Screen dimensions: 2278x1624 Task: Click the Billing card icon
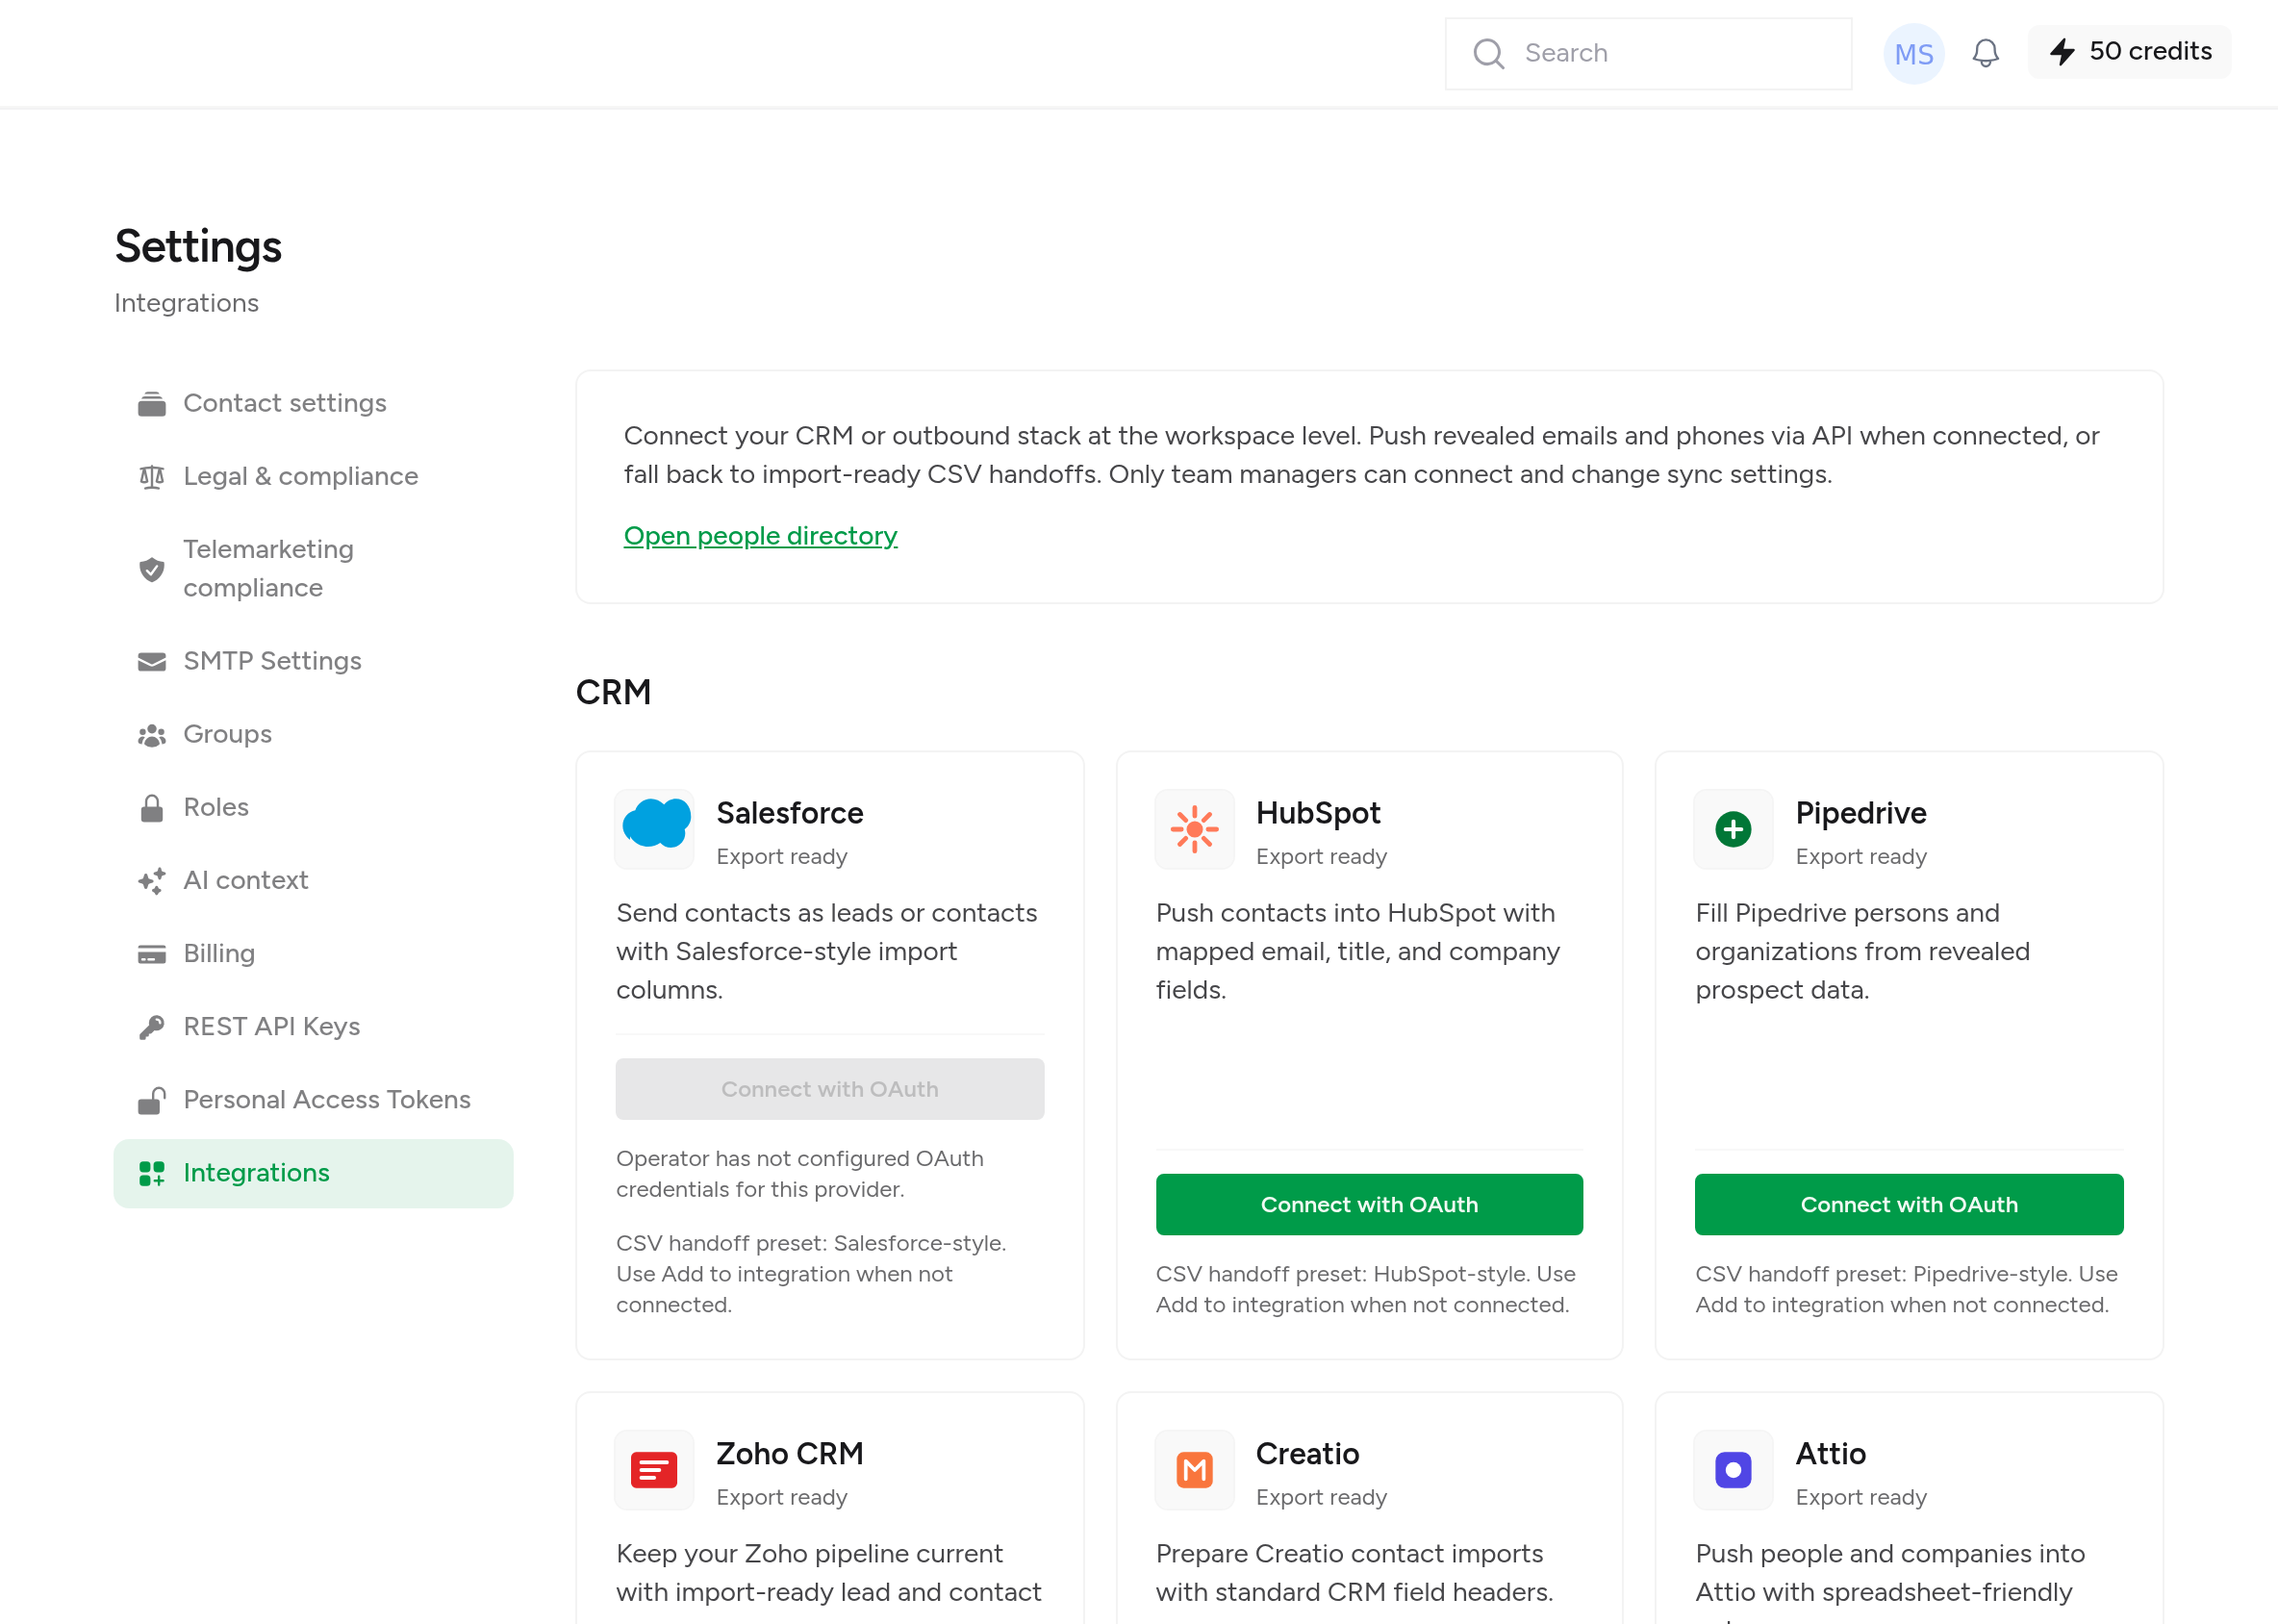[152, 954]
